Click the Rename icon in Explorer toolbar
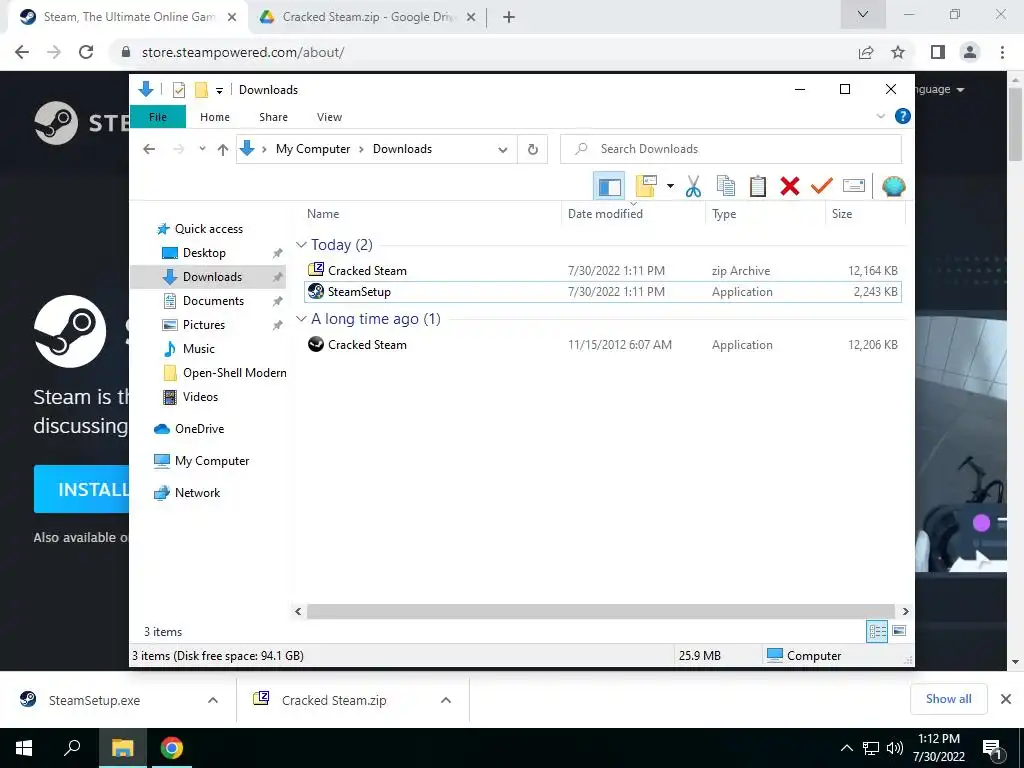The height and width of the screenshot is (768, 1024). [854, 186]
